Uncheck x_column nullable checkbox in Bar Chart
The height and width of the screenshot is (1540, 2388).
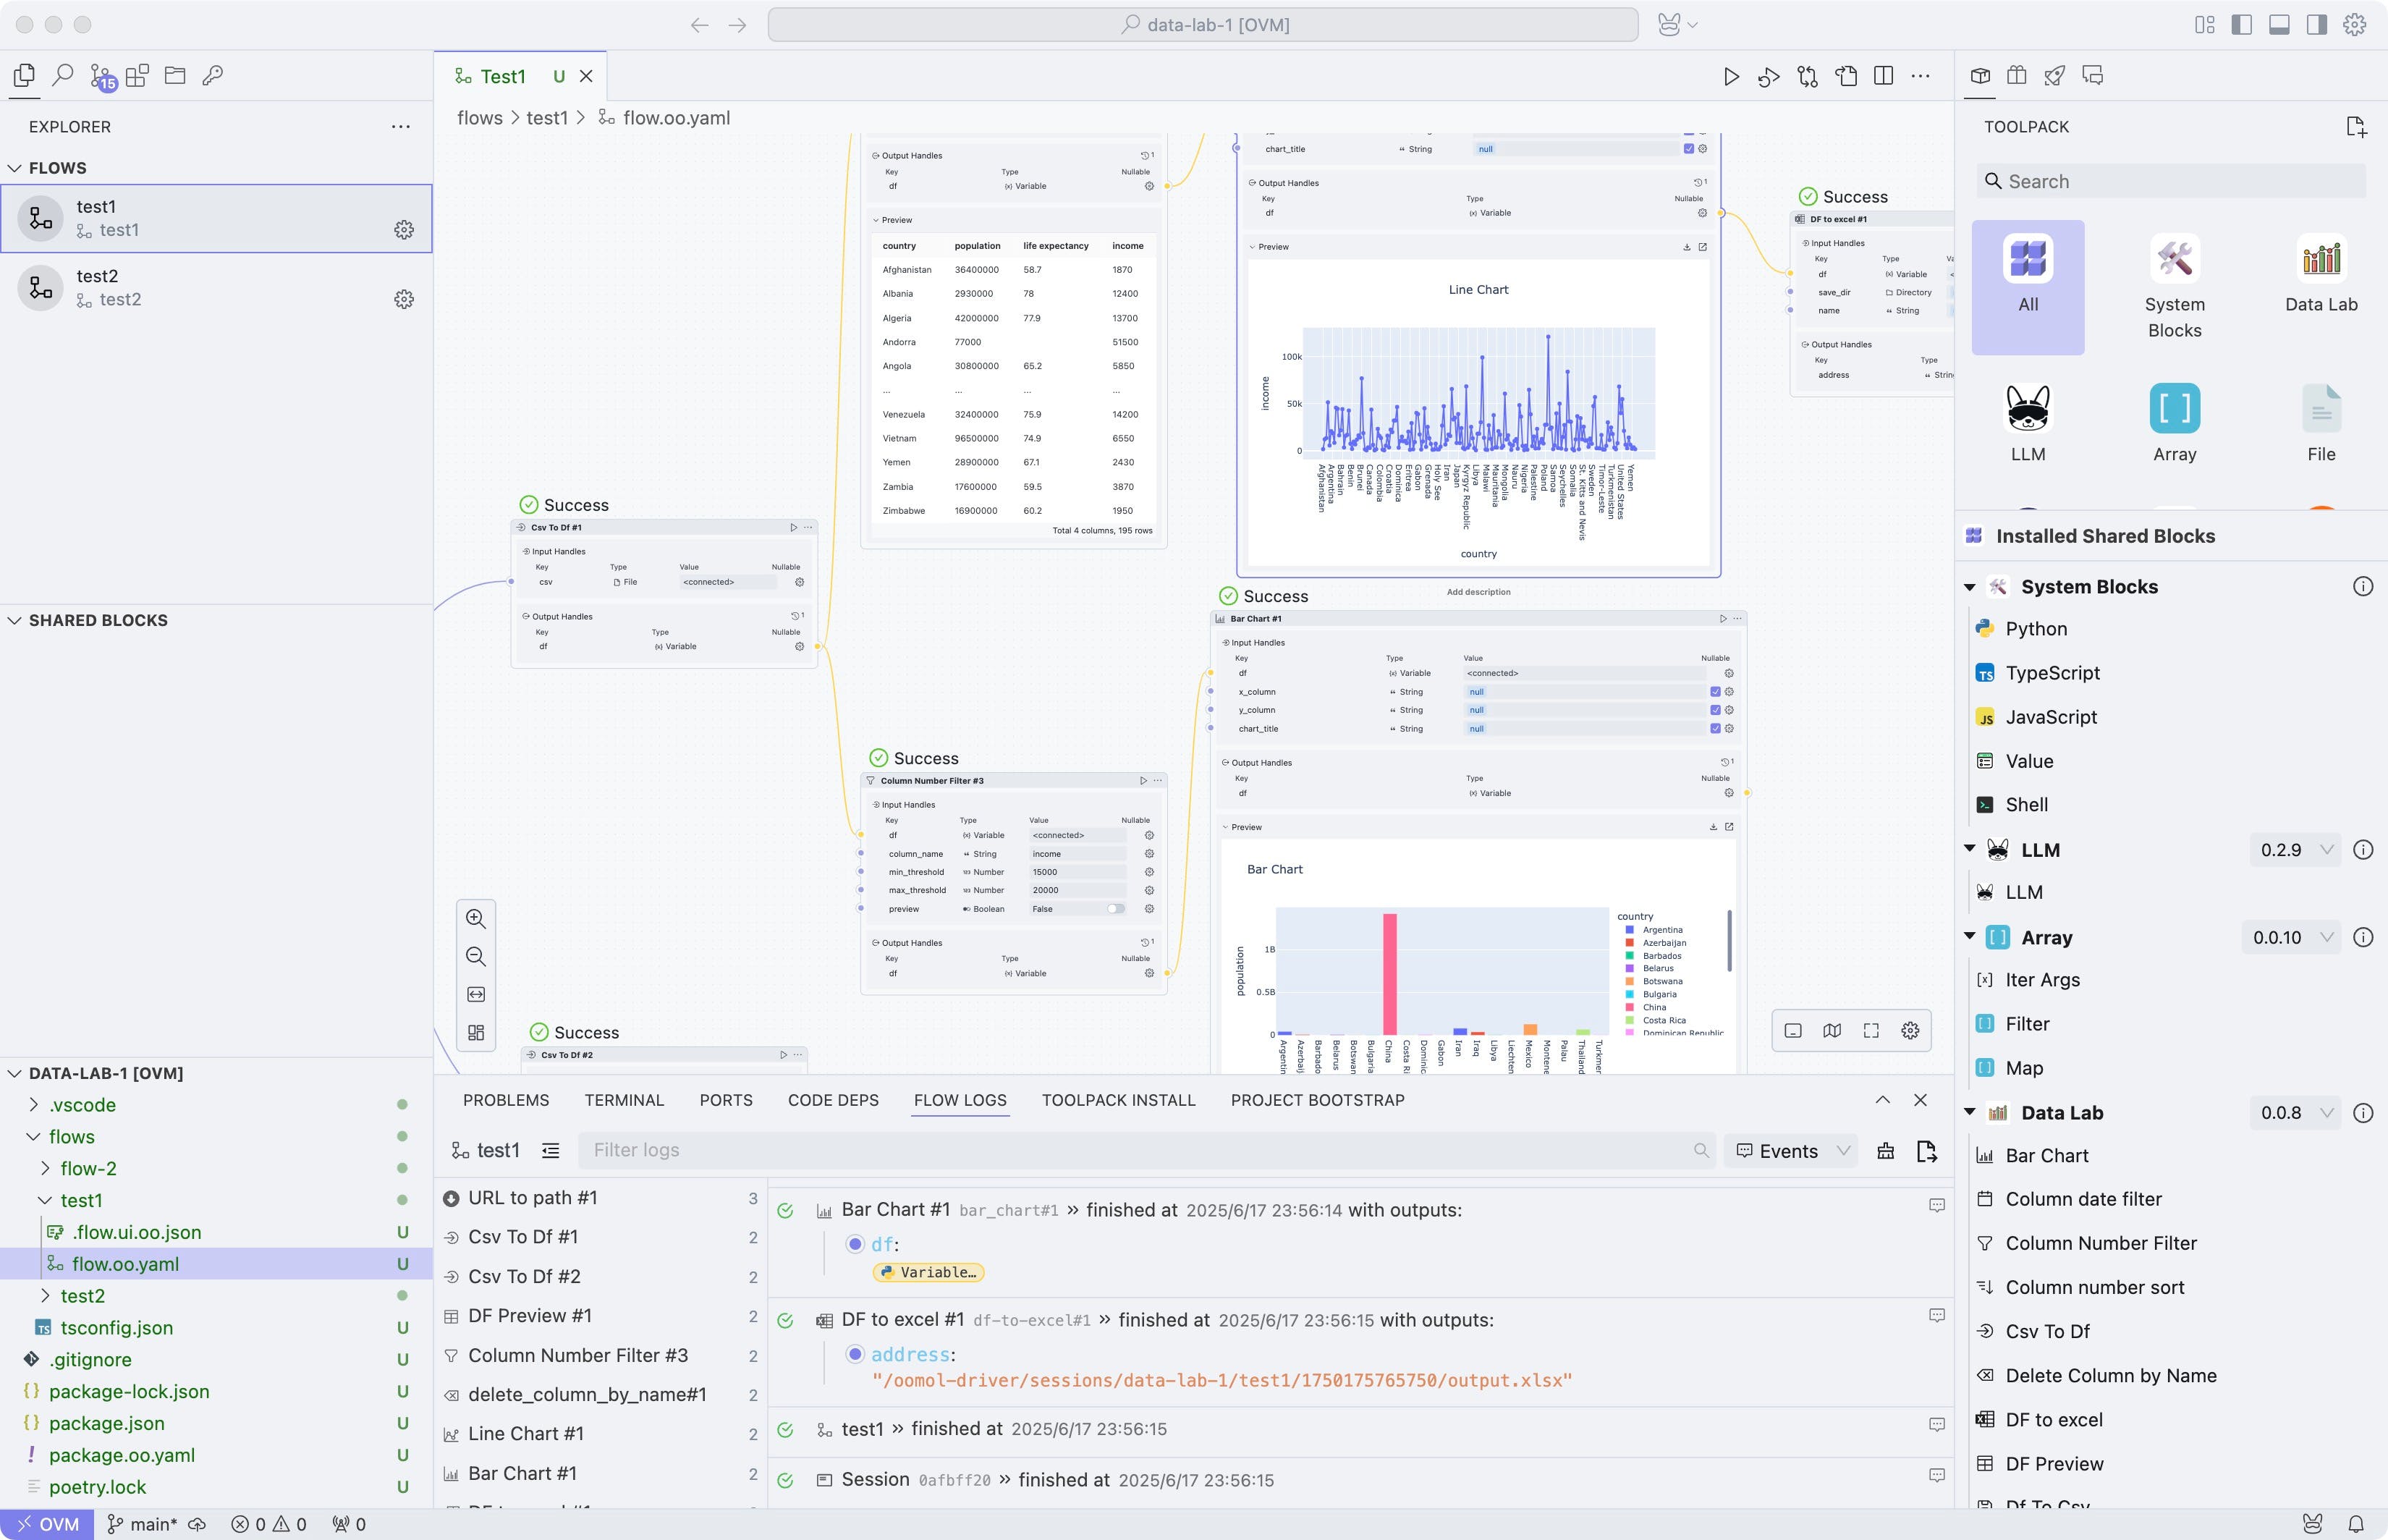click(x=1715, y=692)
